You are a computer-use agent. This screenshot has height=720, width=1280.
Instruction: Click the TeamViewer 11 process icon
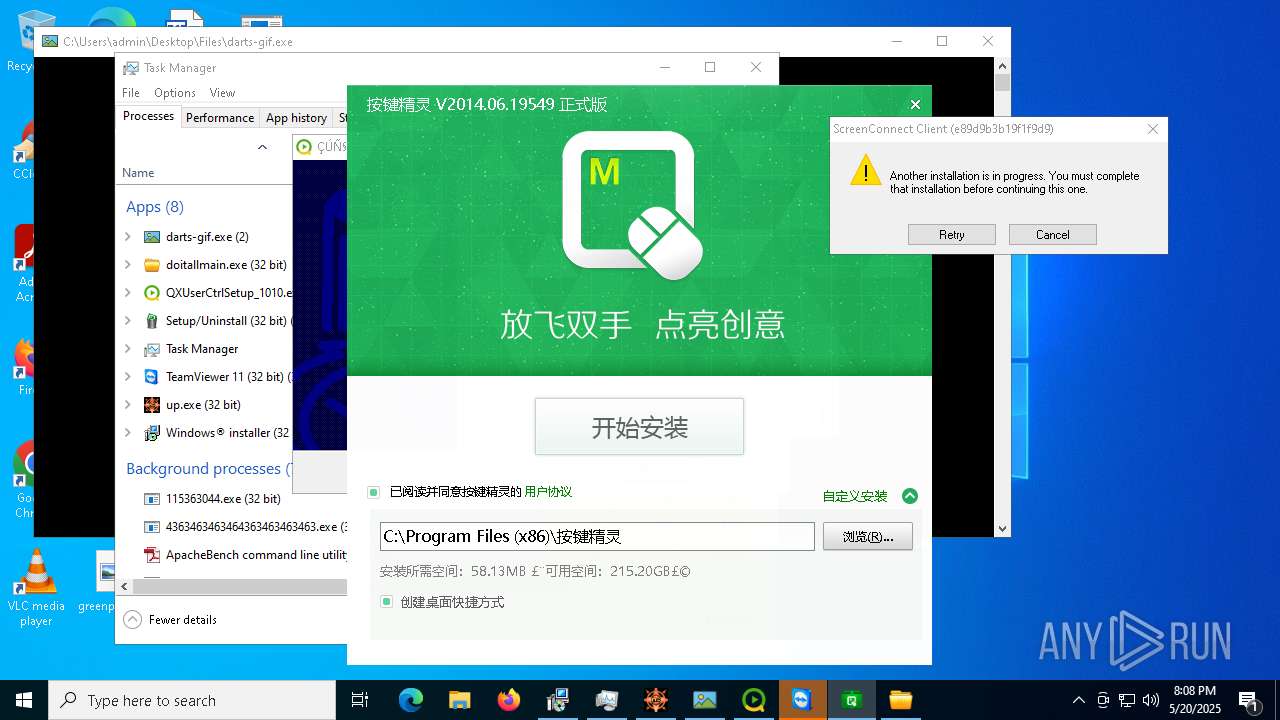(152, 377)
